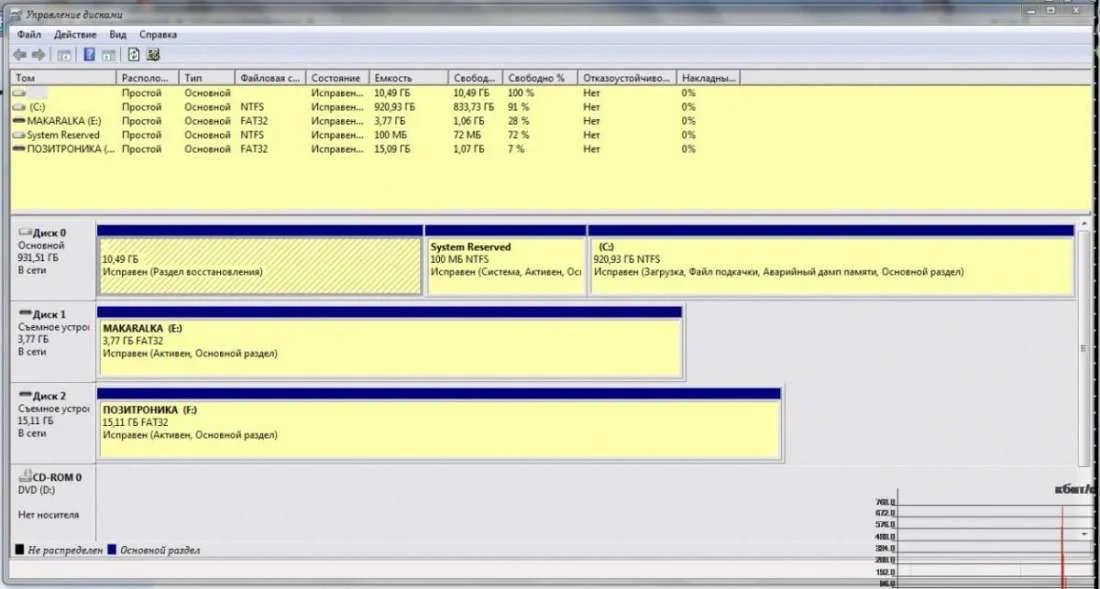Click the Нет носителя status text
1100x589 pixels.
pos(48,515)
